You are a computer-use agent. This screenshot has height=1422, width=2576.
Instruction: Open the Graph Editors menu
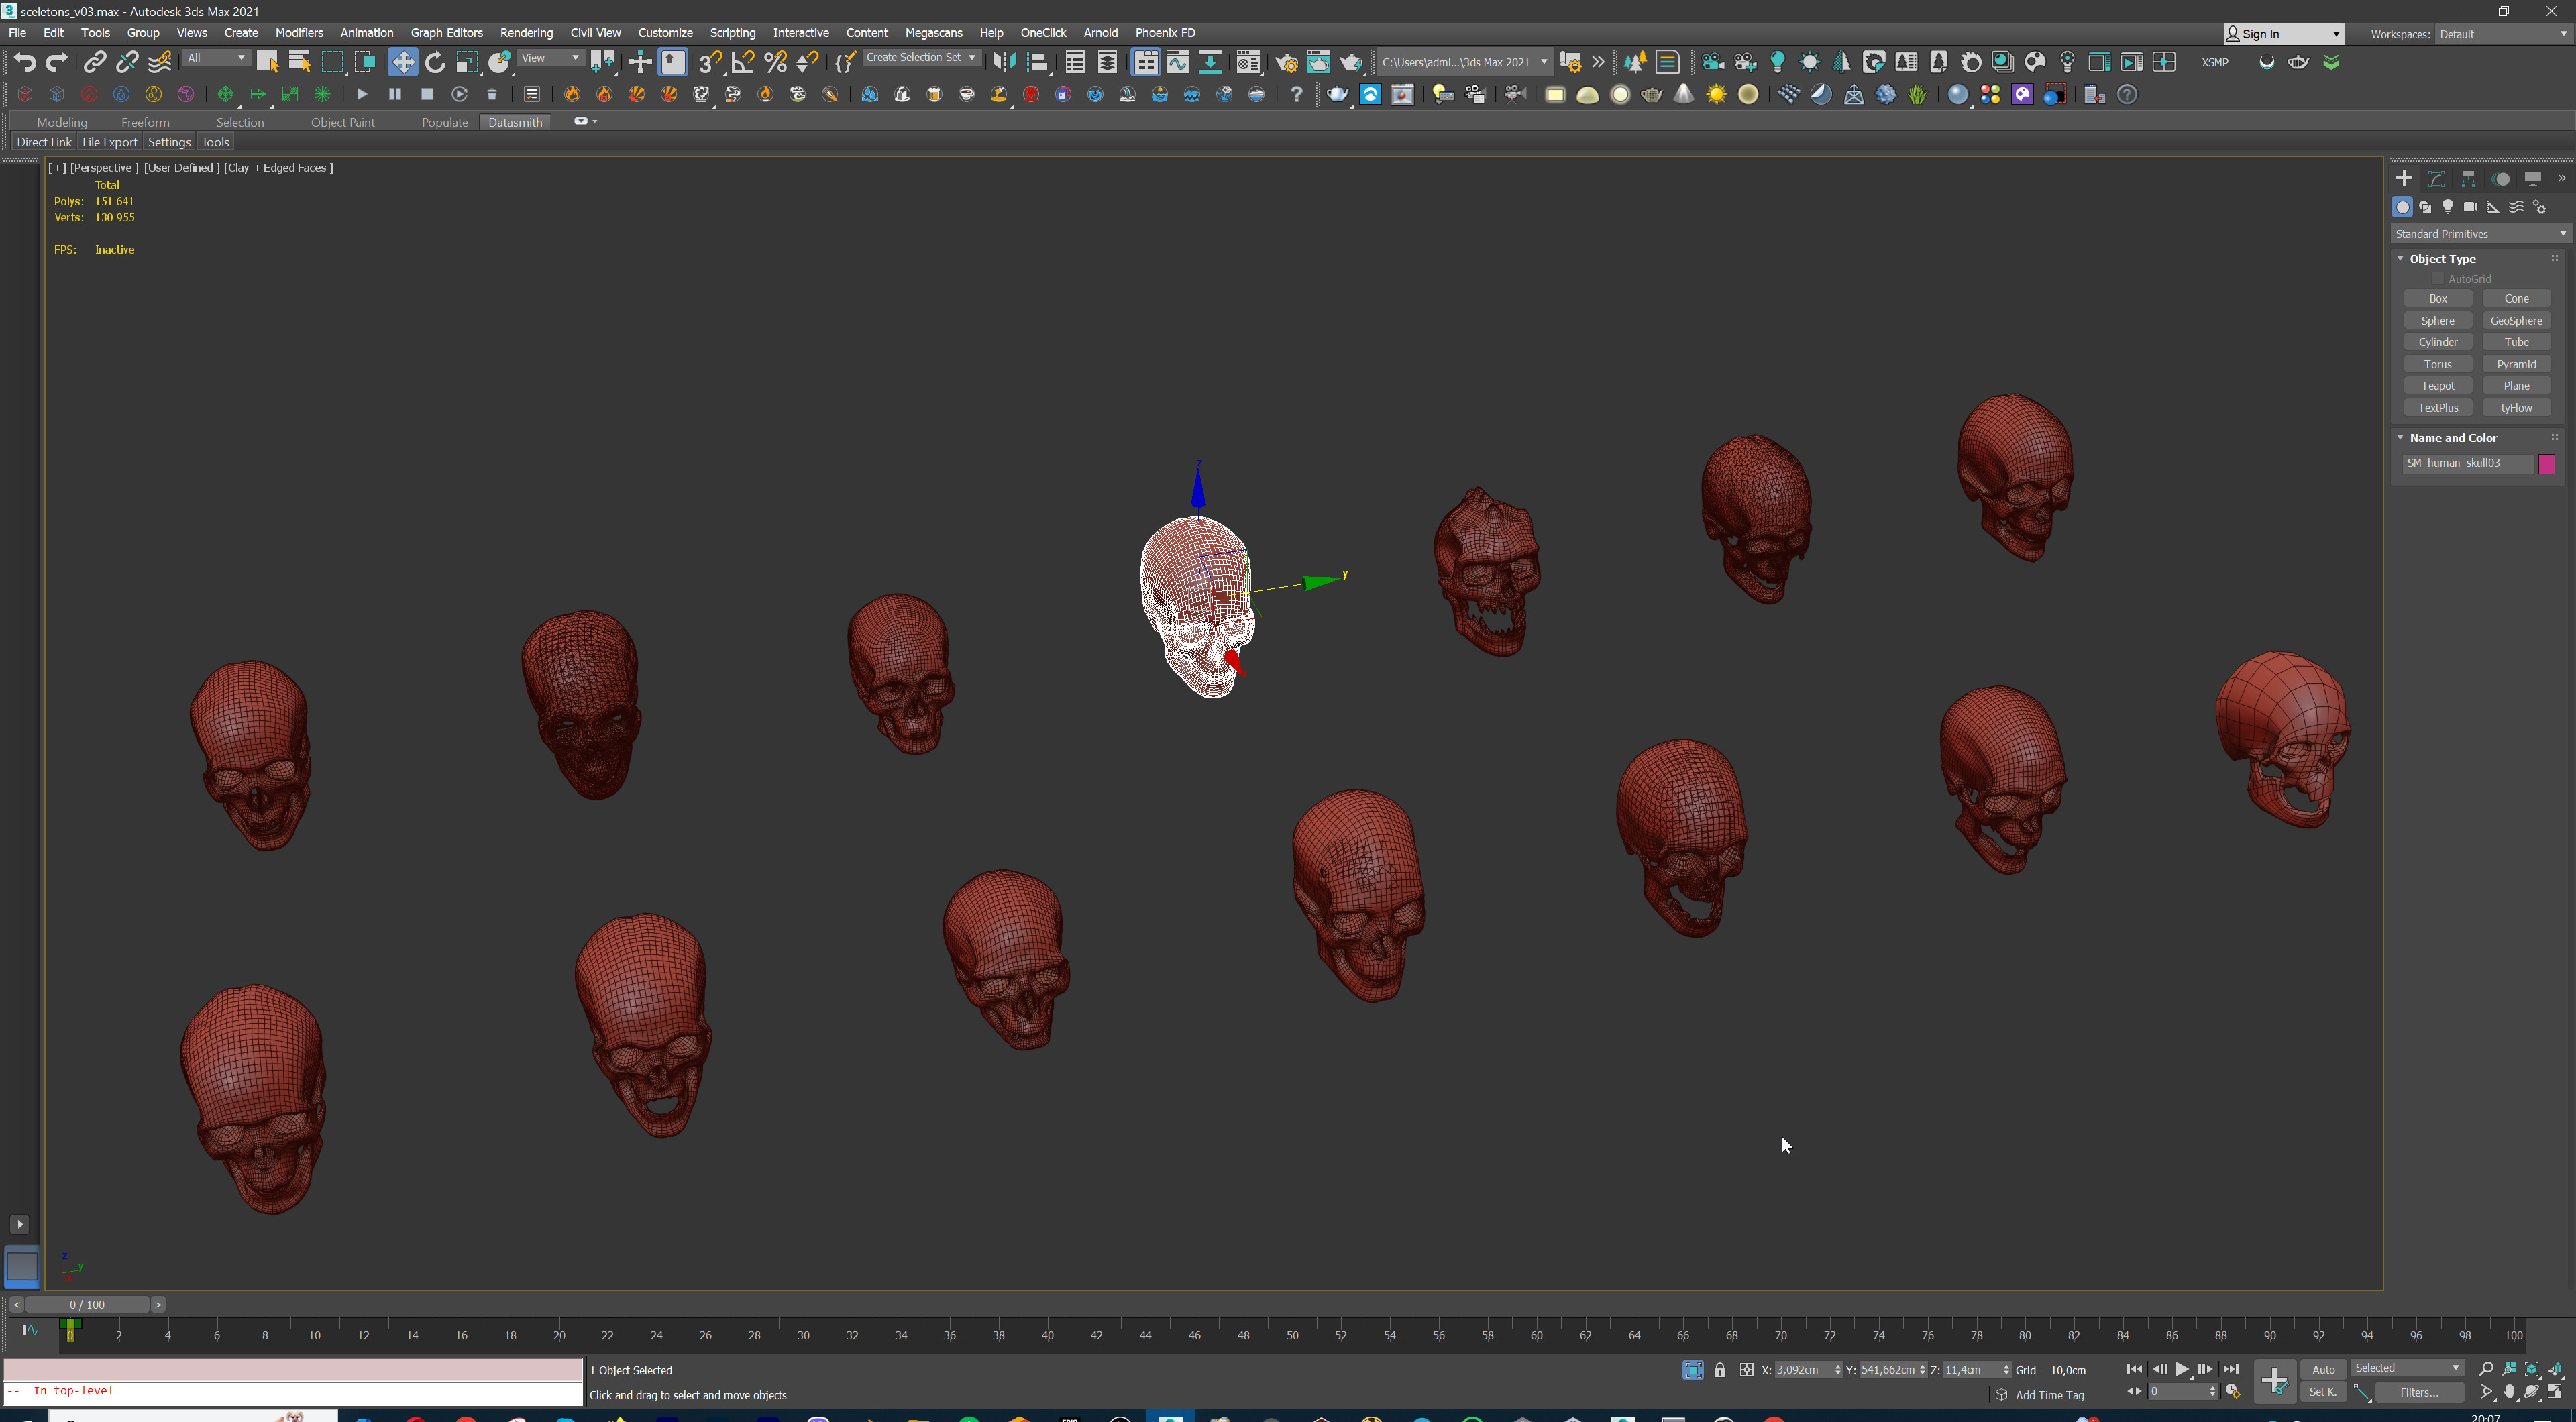click(446, 33)
